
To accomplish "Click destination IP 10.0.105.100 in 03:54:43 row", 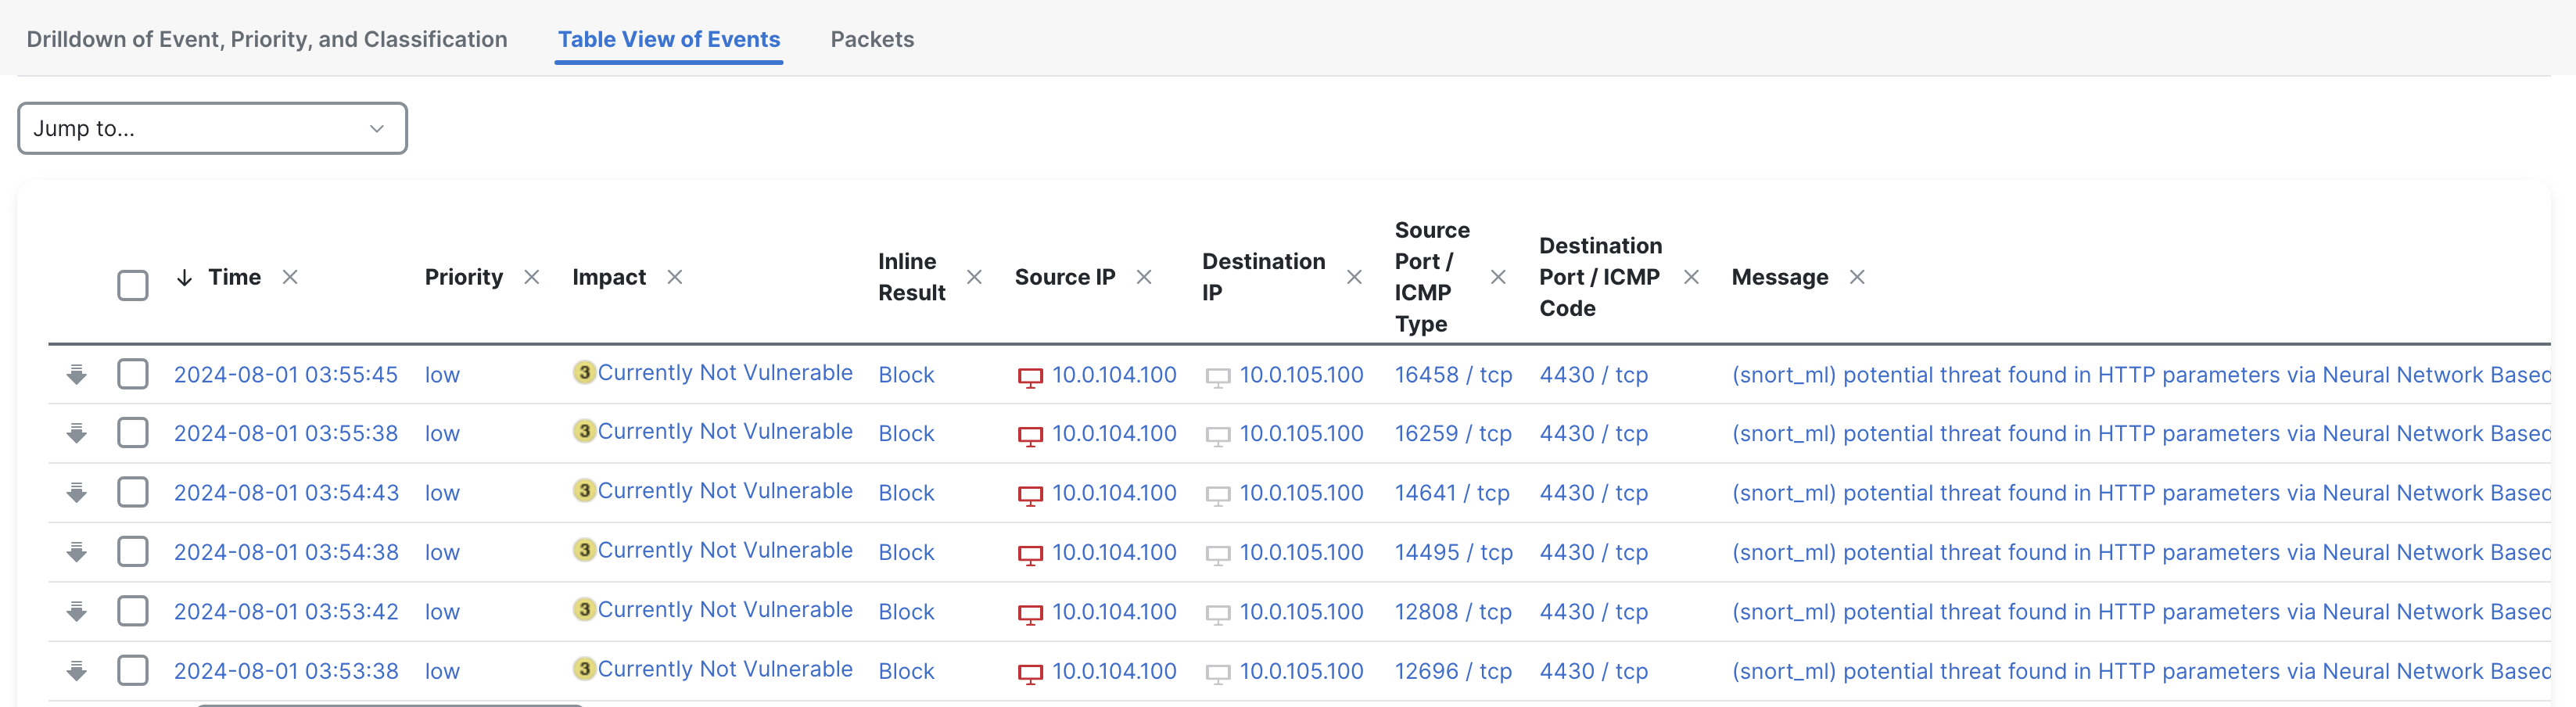I will pos(1301,493).
